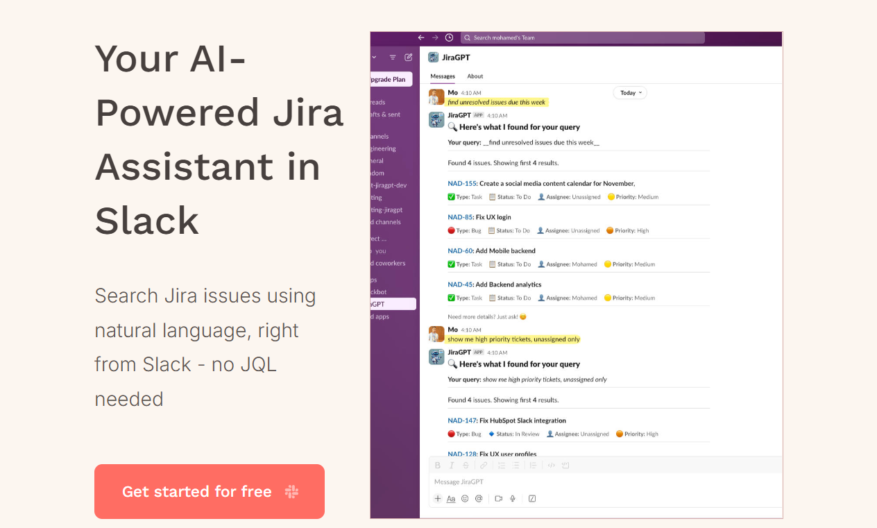Click 'Fix HubSpot Slack integration' issue title

click(x=523, y=421)
